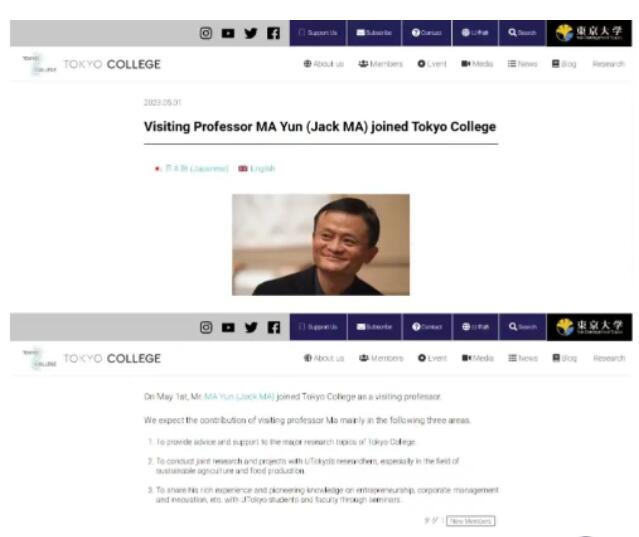Click the upper header's Search magnifier button
The image size is (639, 537).
tap(522, 33)
